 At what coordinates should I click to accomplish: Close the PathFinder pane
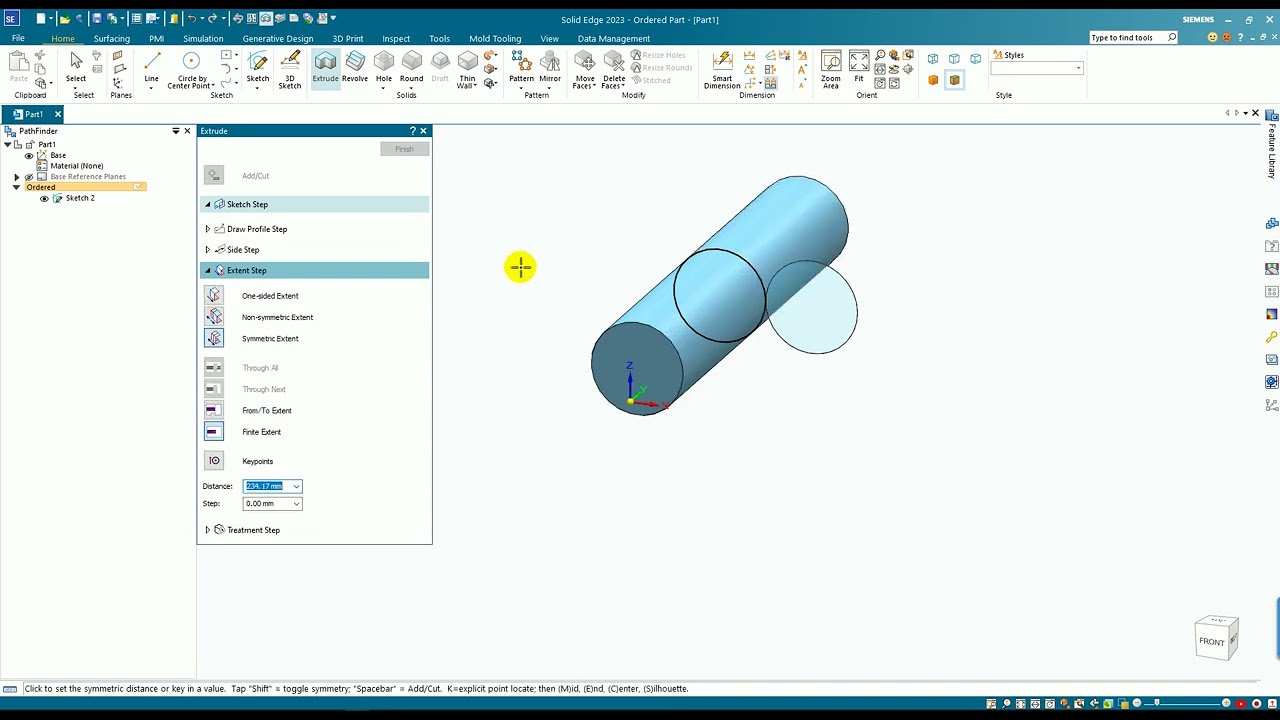[x=187, y=131]
